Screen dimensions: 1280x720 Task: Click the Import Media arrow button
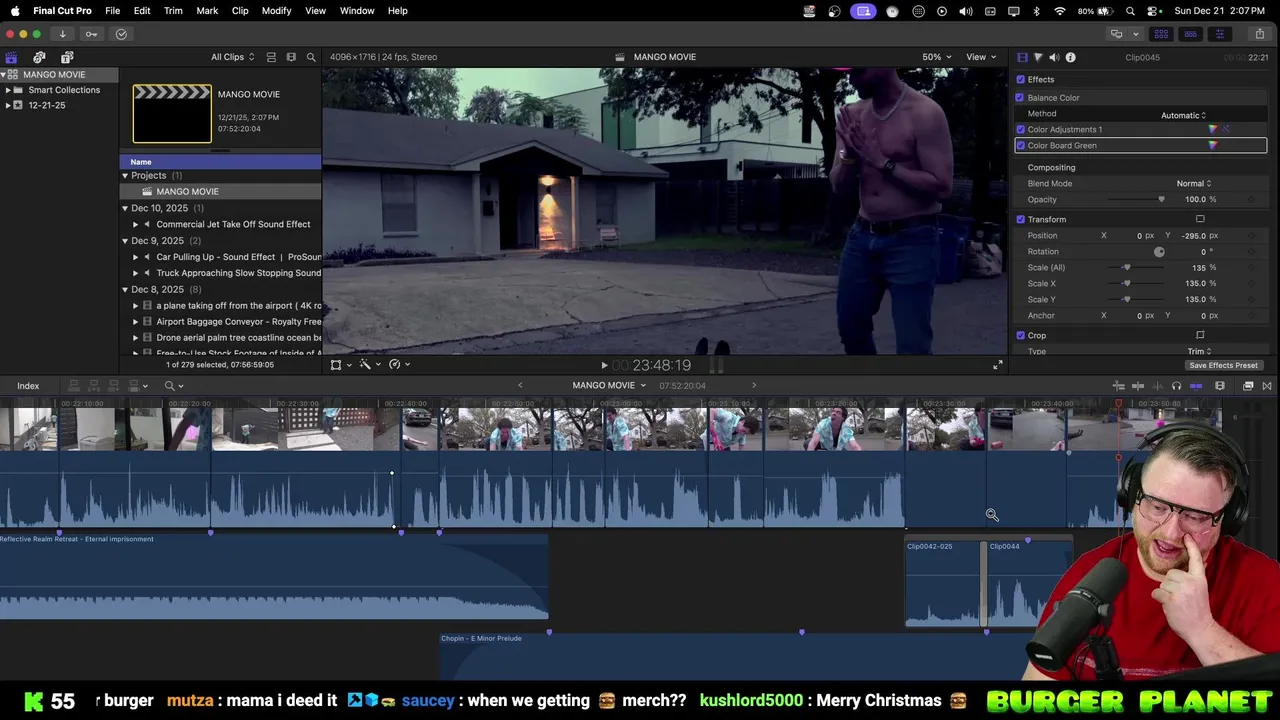coord(62,34)
